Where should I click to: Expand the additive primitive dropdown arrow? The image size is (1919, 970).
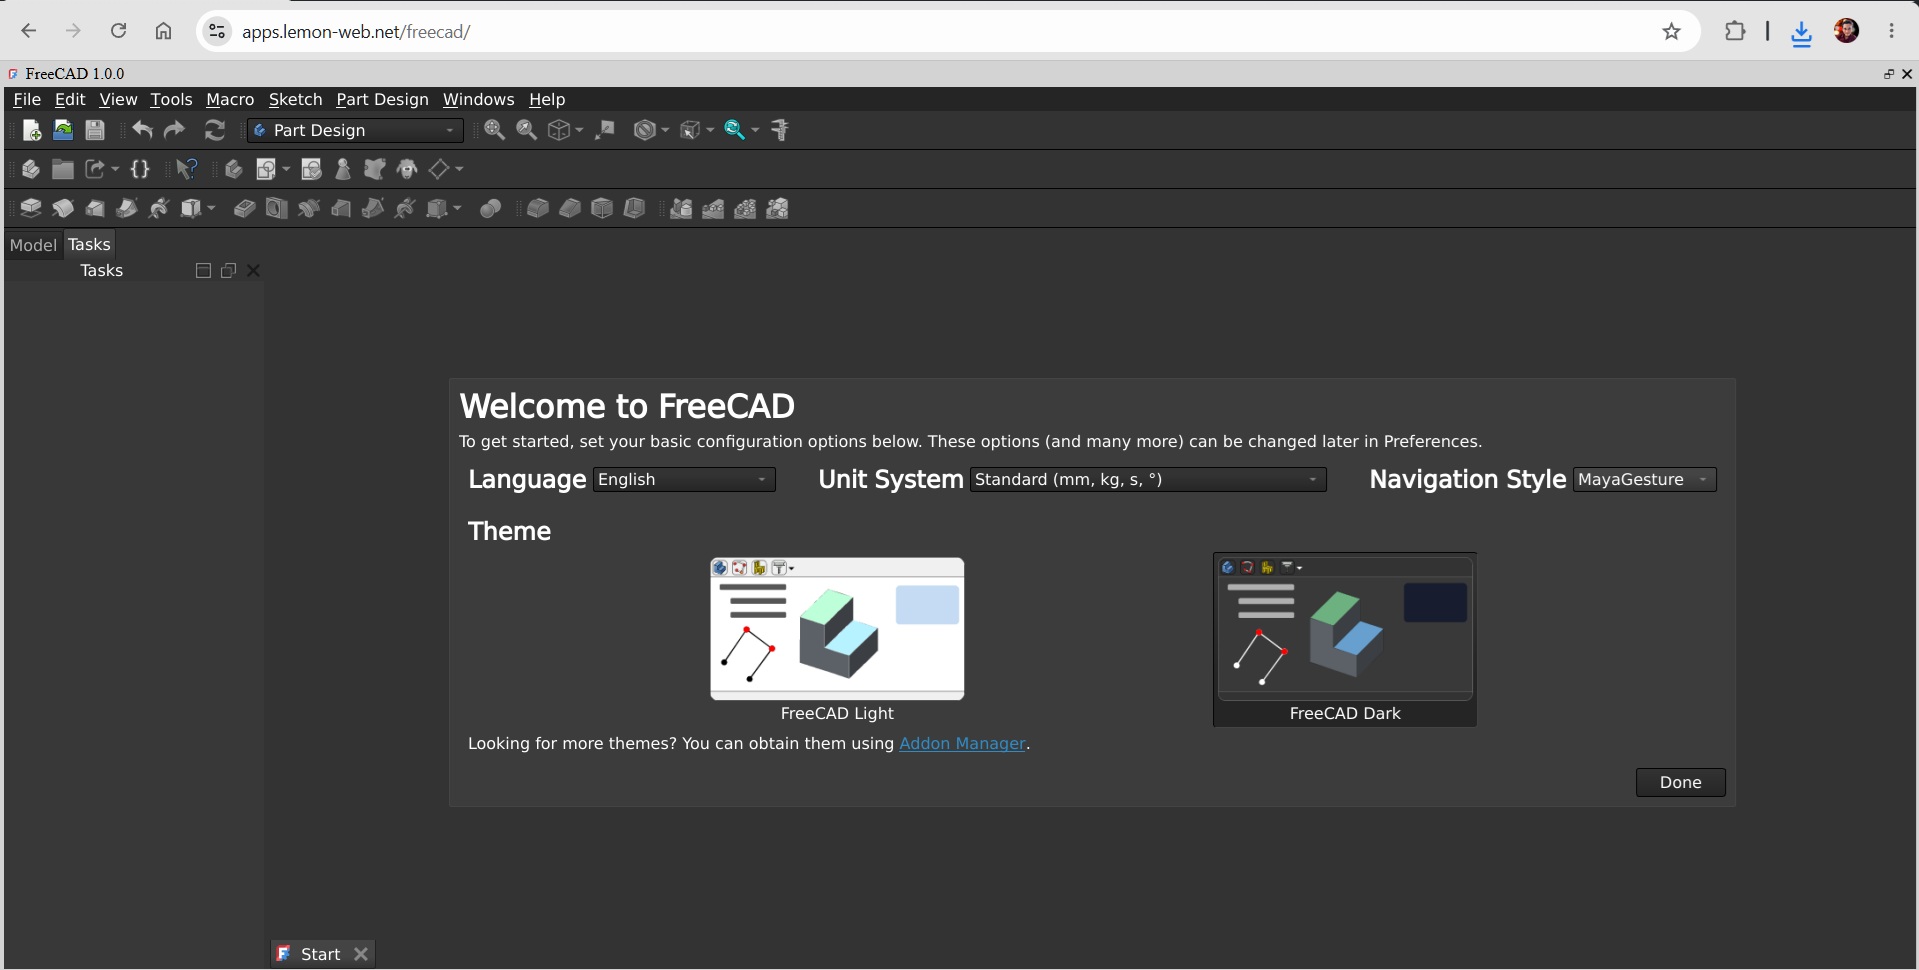tap(211, 208)
